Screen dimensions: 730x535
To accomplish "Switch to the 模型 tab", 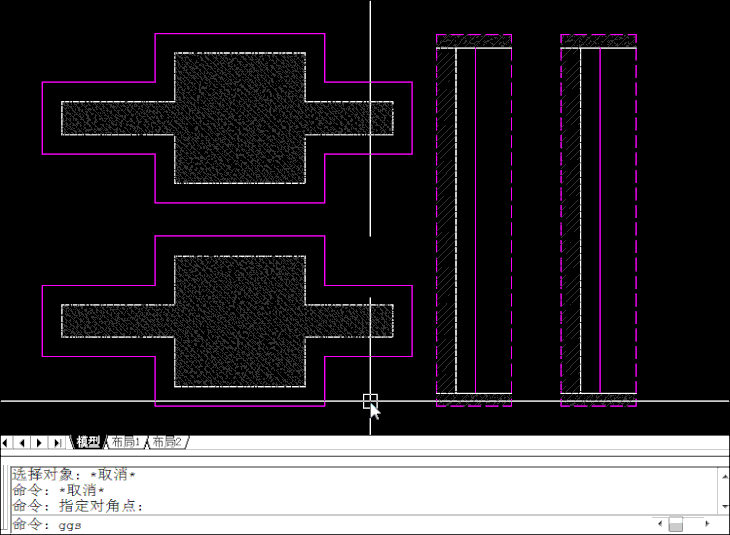I will tap(88, 443).
